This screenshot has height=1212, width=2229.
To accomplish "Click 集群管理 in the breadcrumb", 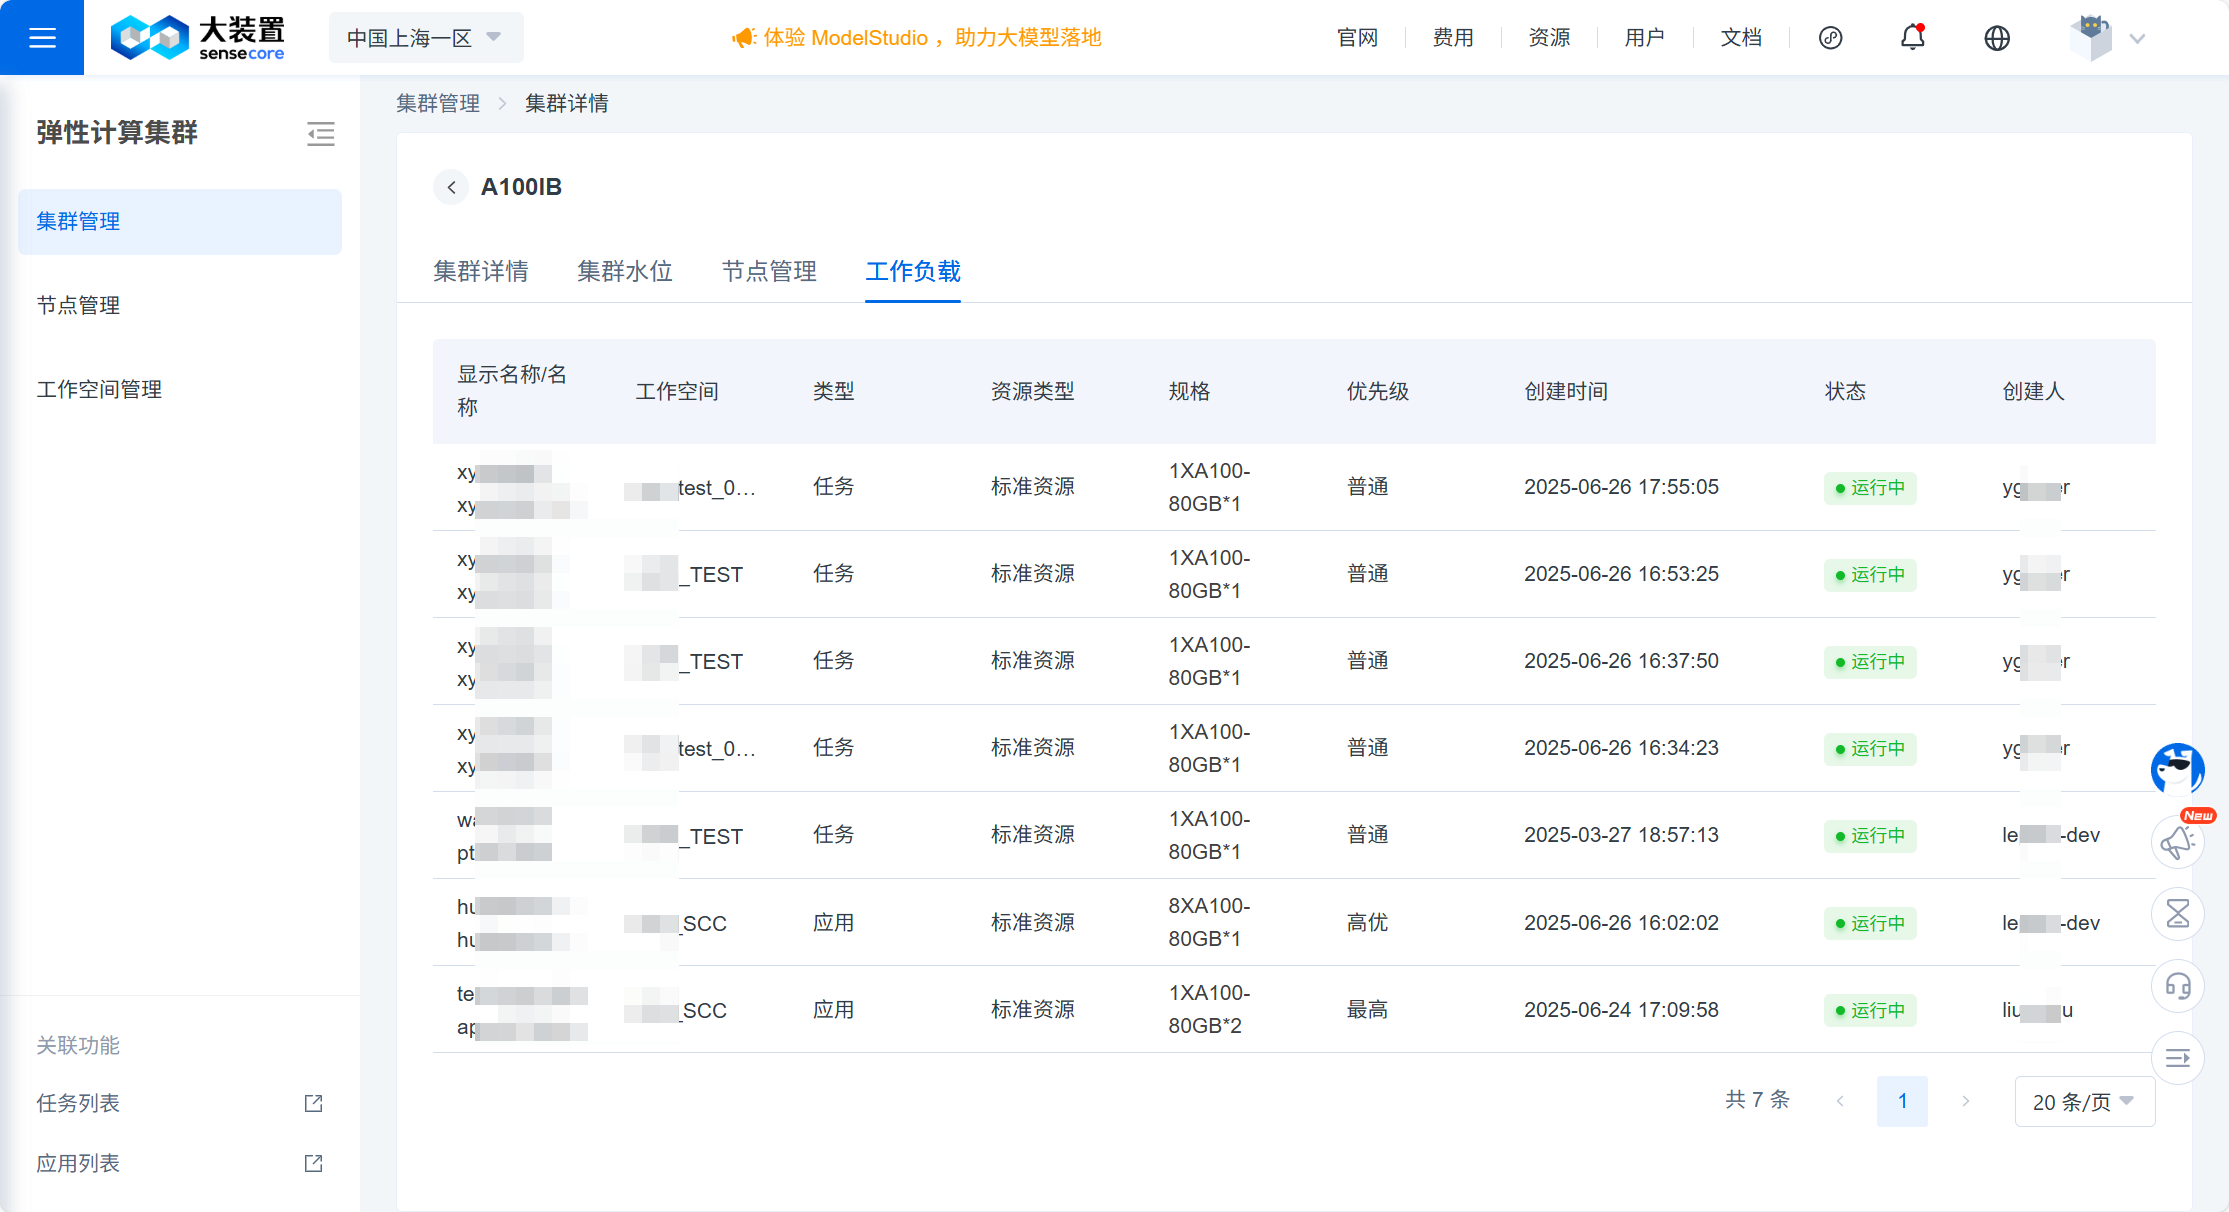I will point(438,103).
